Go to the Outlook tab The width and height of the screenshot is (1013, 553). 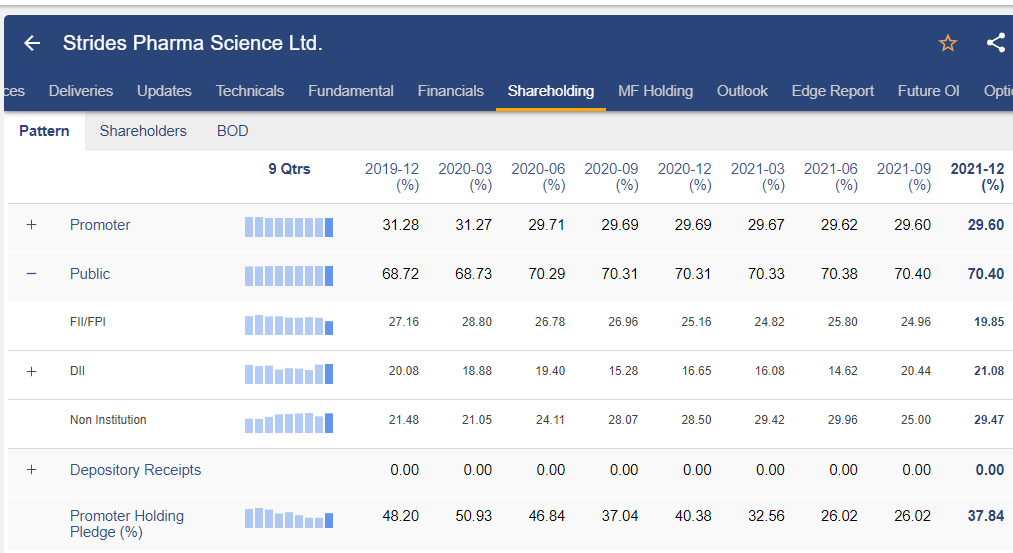coord(742,91)
